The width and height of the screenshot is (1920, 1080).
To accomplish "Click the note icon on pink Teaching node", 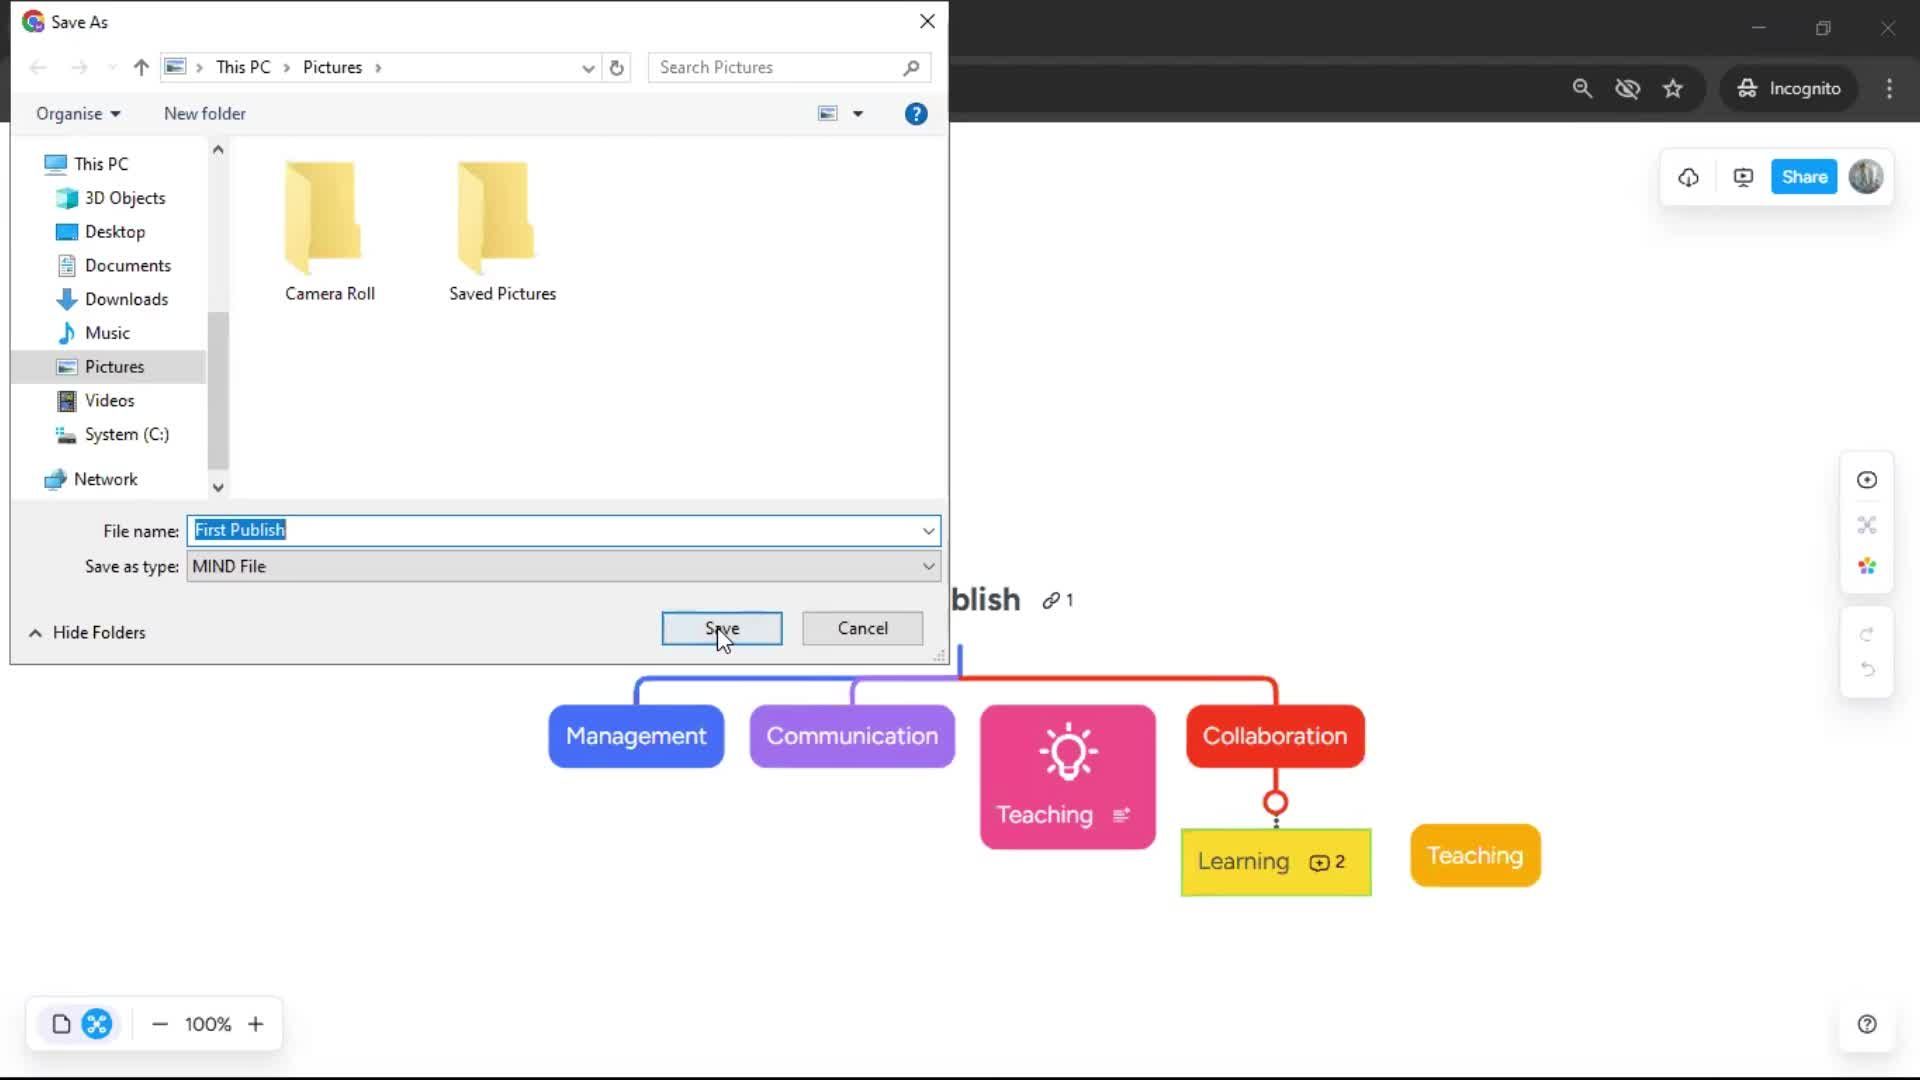I will 1121,815.
